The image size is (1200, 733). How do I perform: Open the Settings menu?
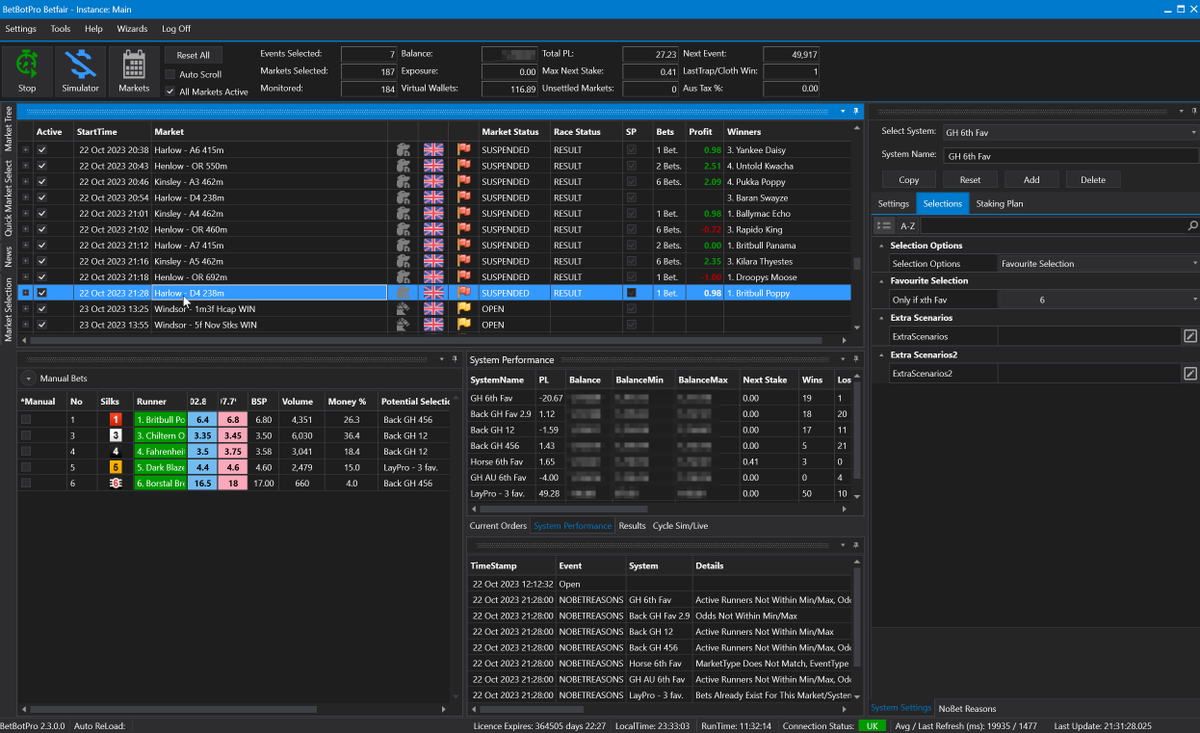(x=21, y=29)
